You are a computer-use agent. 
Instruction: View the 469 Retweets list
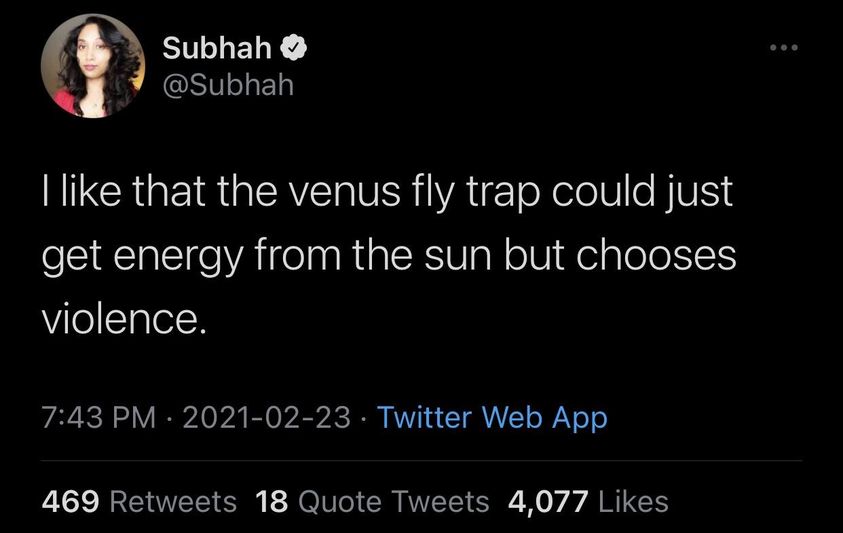click(139, 501)
